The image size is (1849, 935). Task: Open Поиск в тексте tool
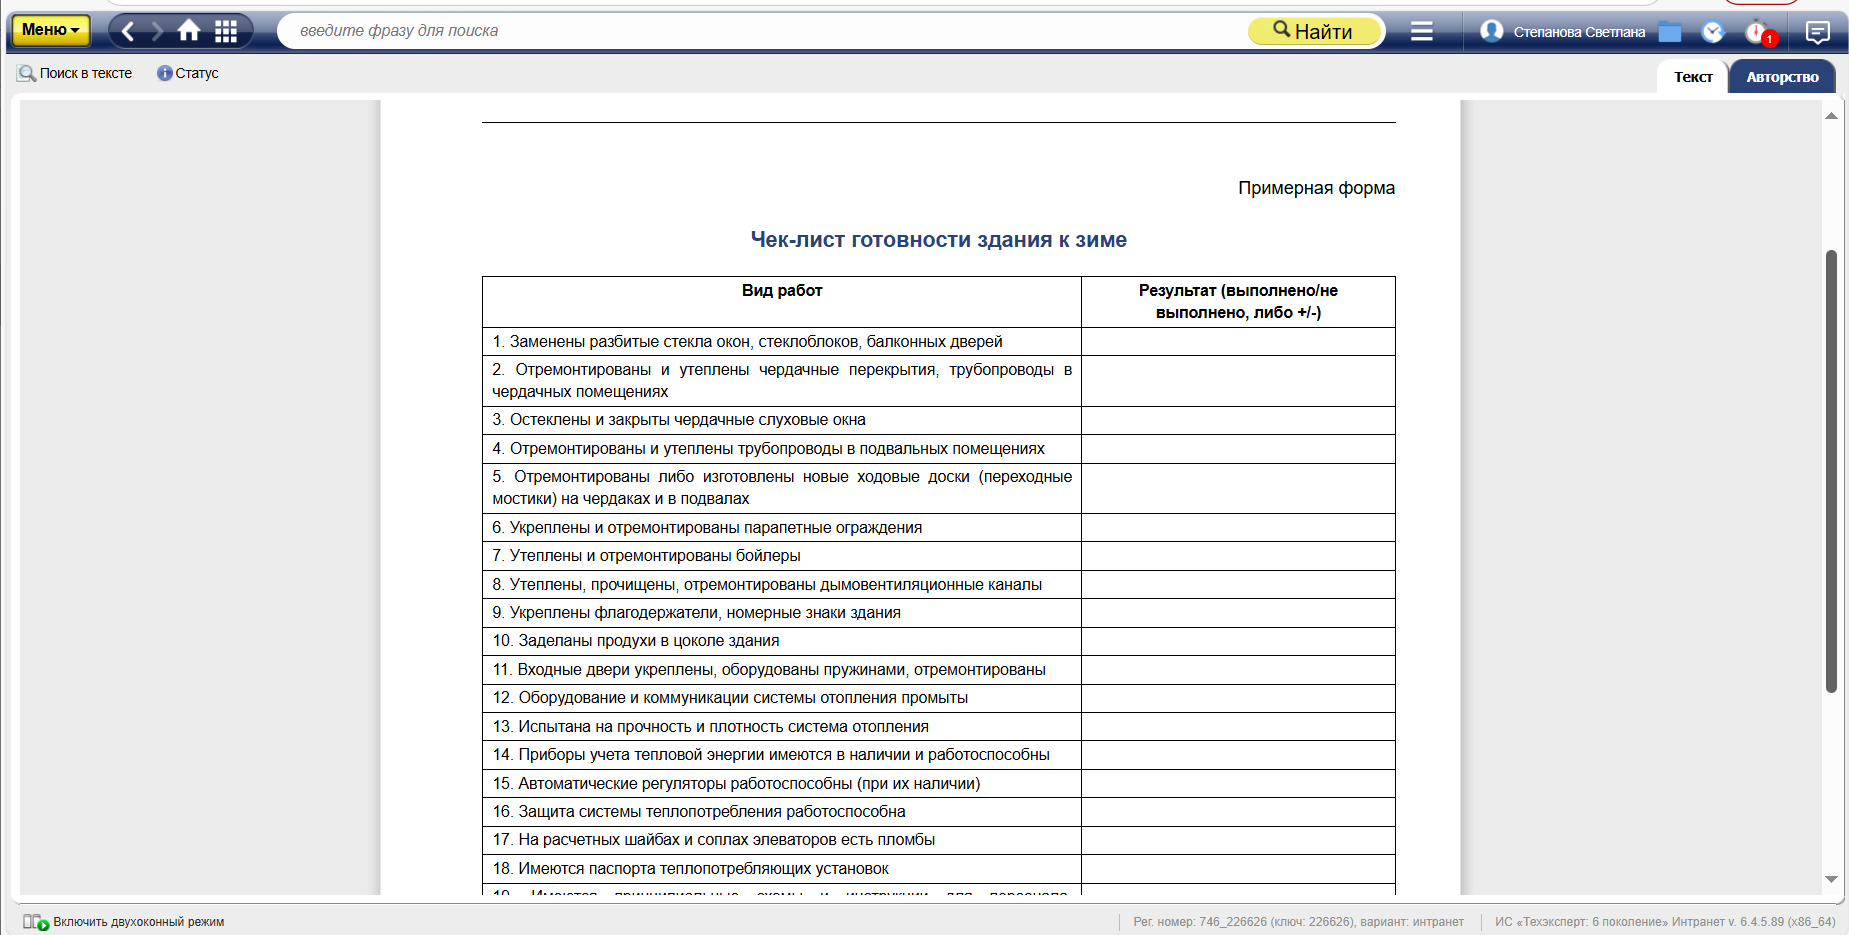(x=75, y=73)
